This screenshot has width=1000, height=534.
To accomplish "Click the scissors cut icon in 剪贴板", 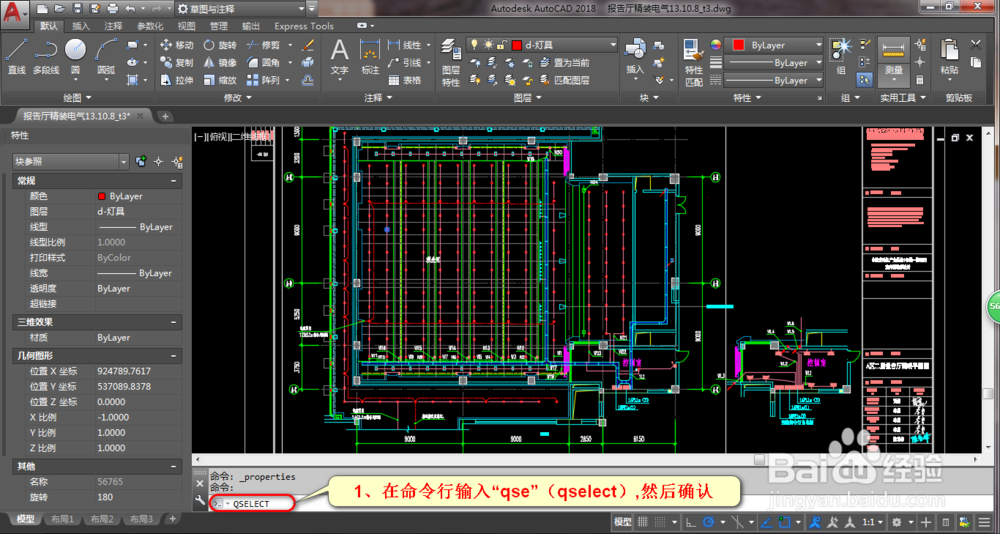I will point(976,45).
